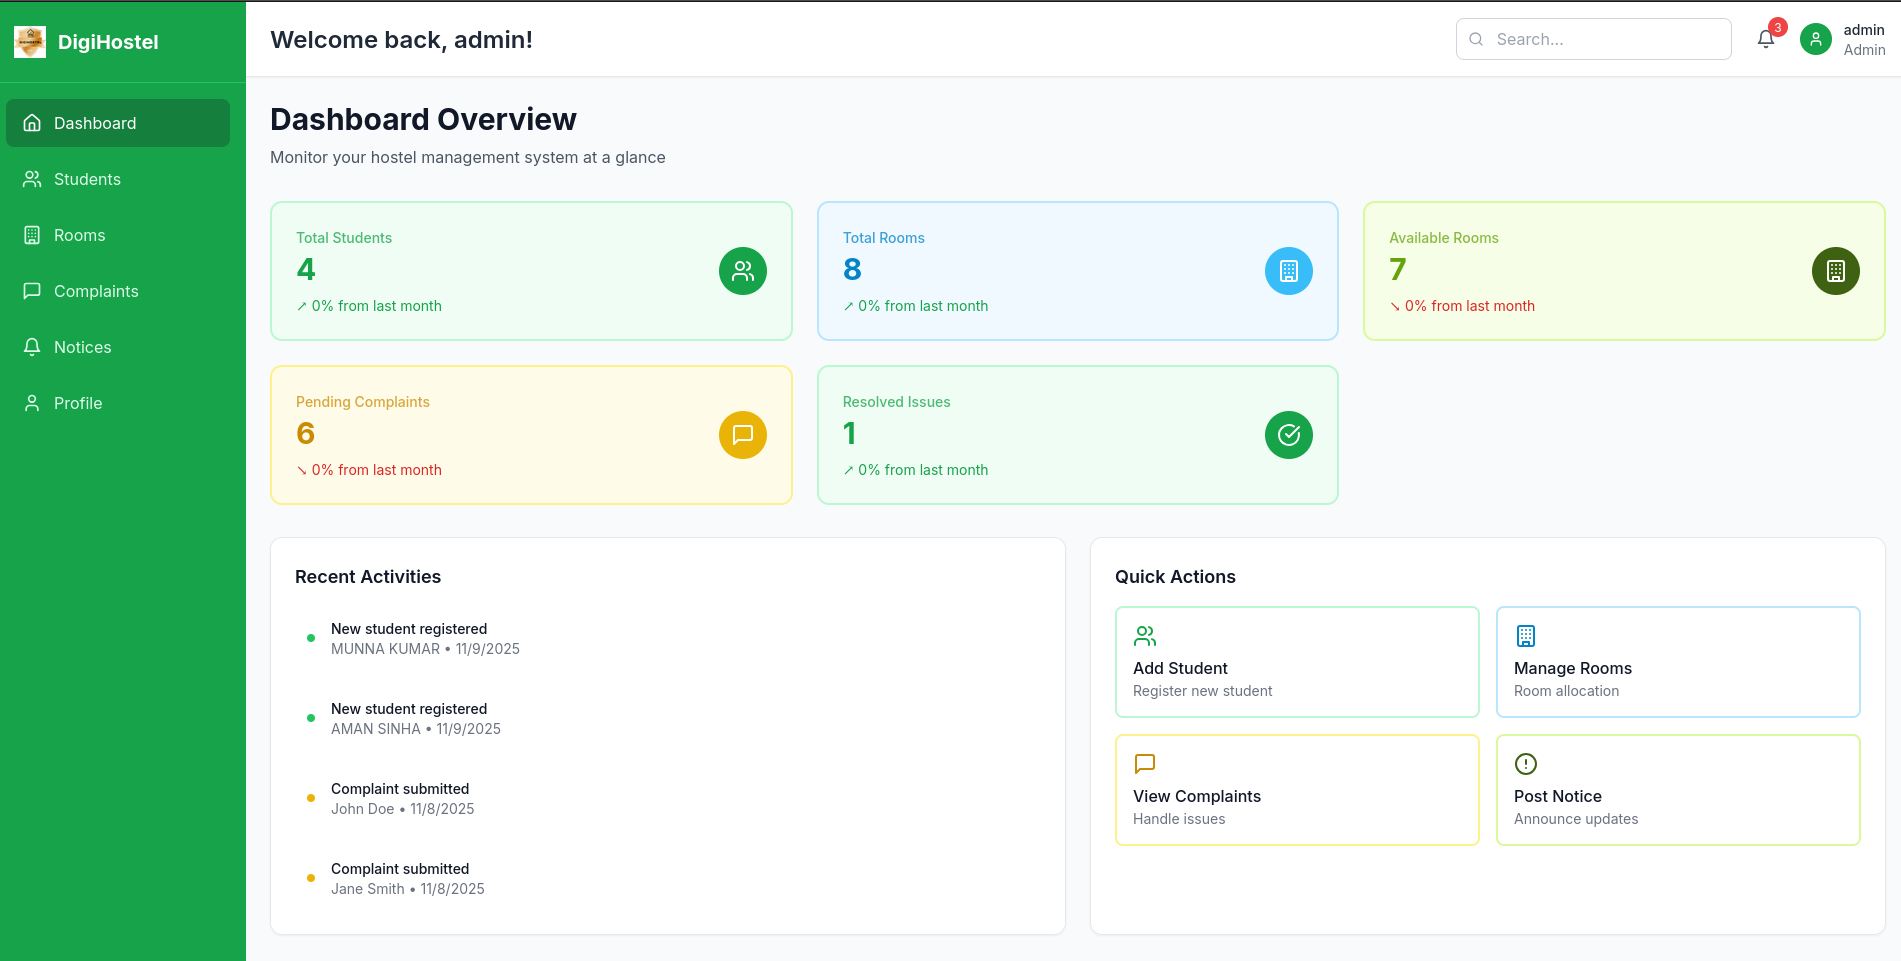Screen dimensions: 1901x961
Task: Click the View Complaints quick action
Action: tap(1297, 789)
